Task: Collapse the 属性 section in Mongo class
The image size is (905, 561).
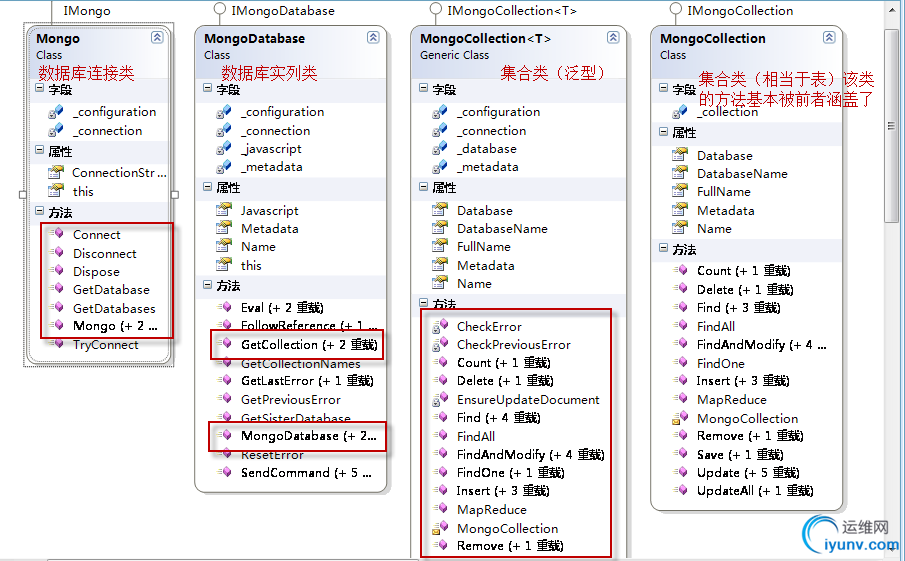Action: pos(40,149)
